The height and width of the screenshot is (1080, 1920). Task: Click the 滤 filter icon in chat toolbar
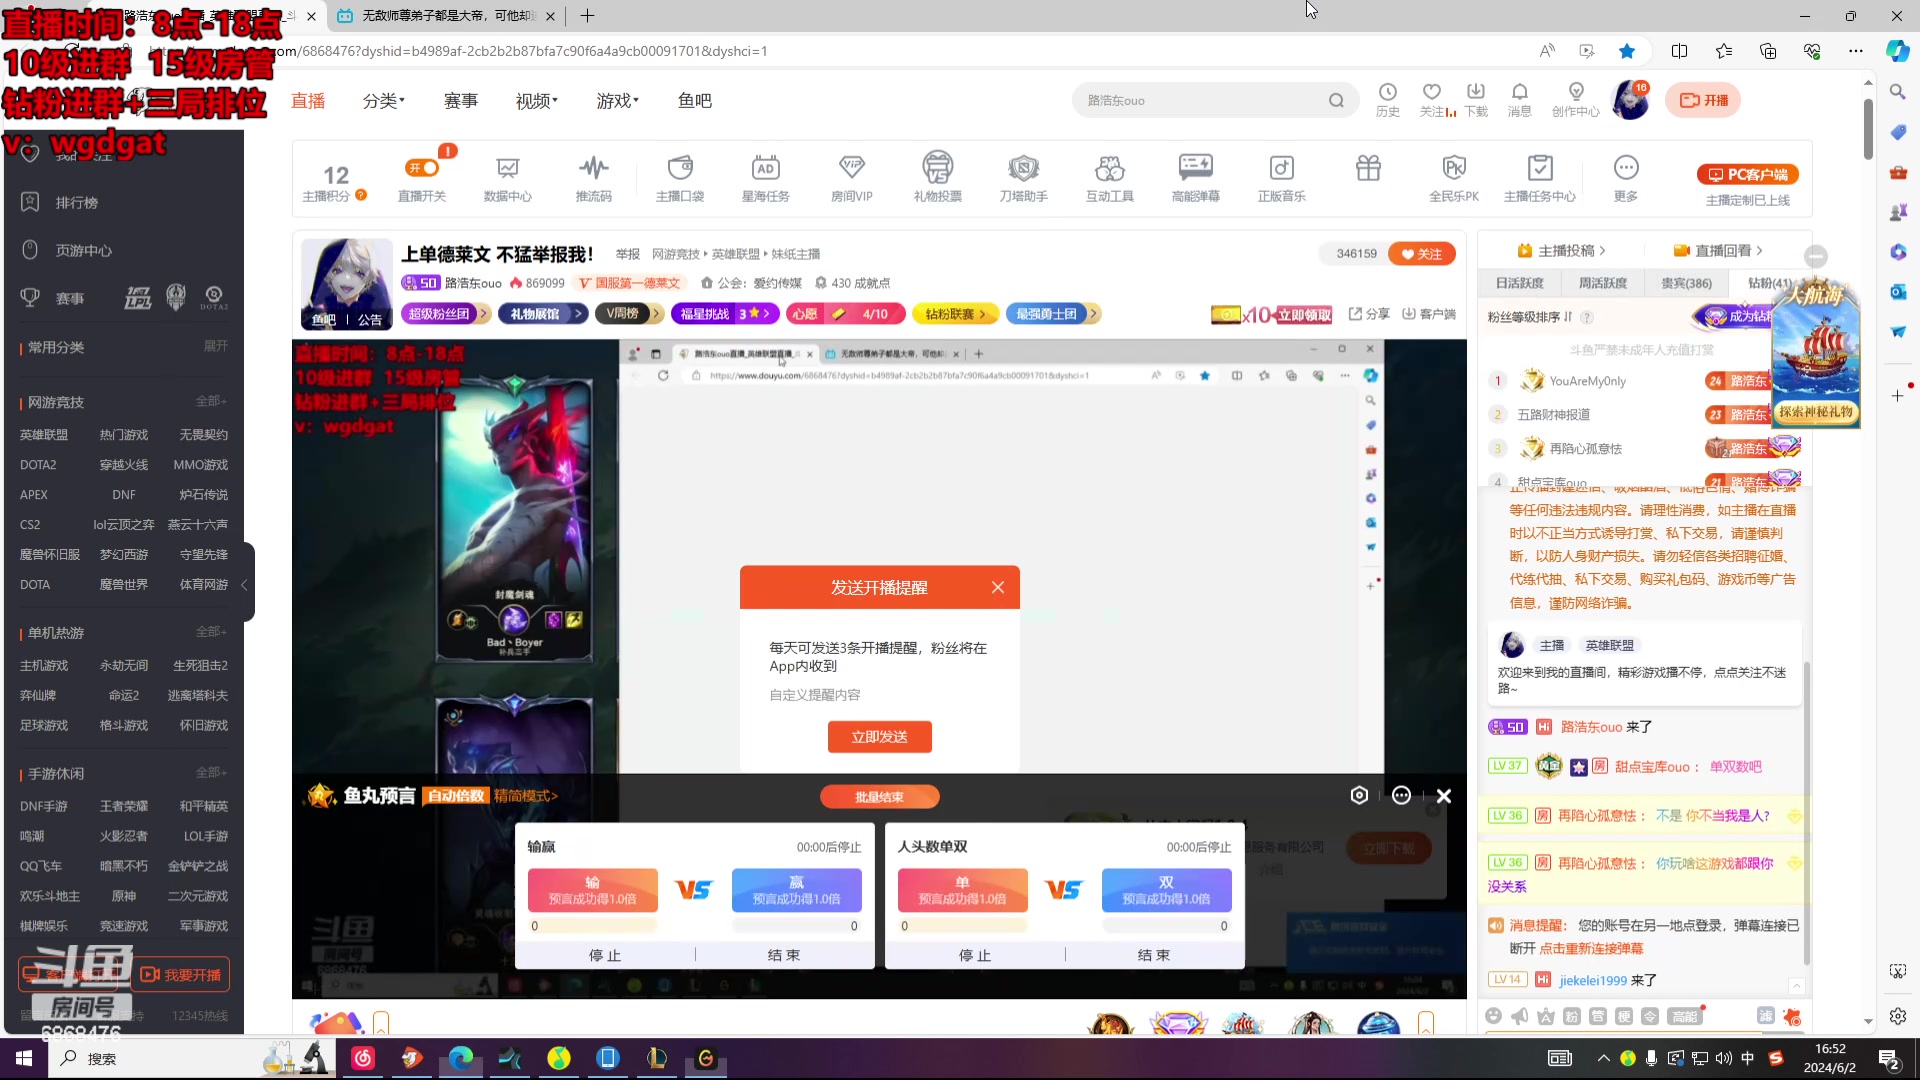tap(1766, 1016)
